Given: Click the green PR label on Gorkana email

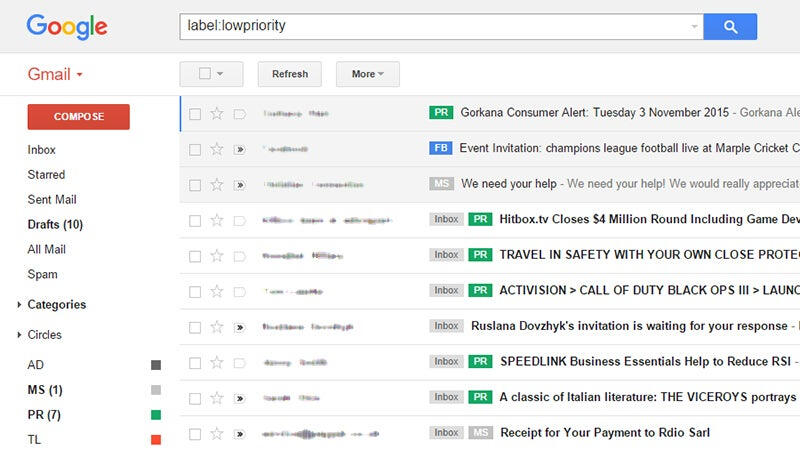Looking at the screenshot, I should coord(441,112).
